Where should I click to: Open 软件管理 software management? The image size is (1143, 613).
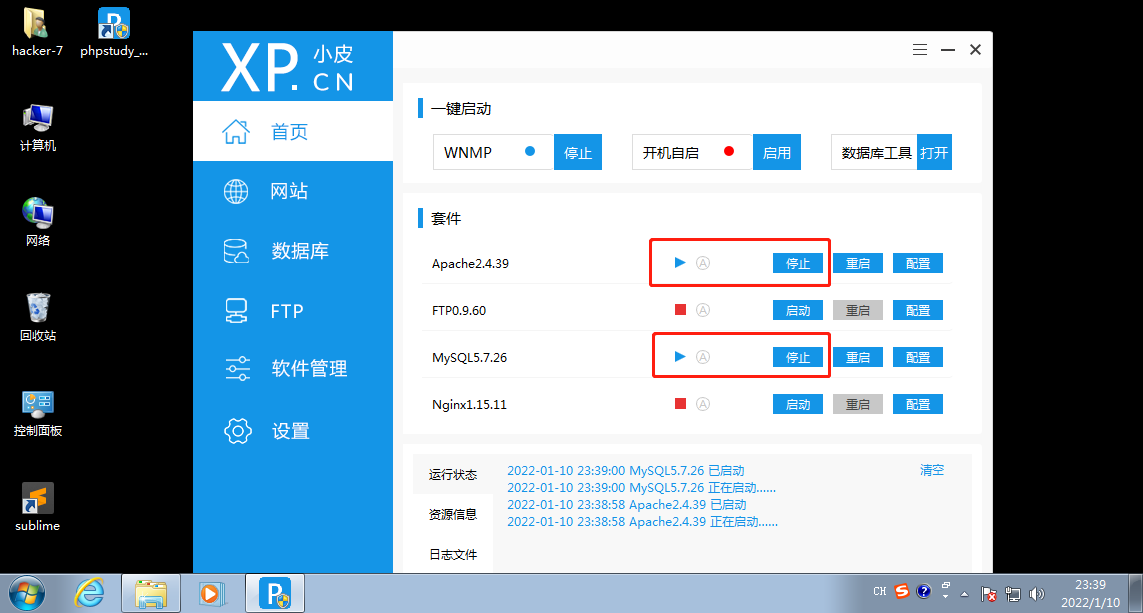[293, 369]
